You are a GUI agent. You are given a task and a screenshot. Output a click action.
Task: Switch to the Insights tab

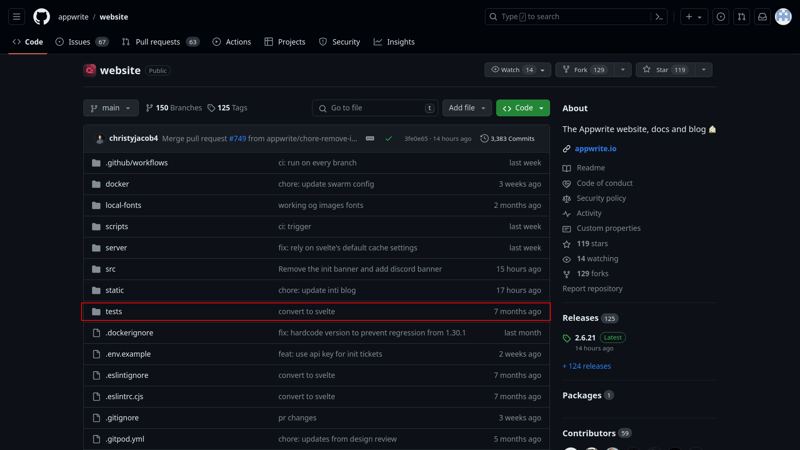tap(394, 42)
